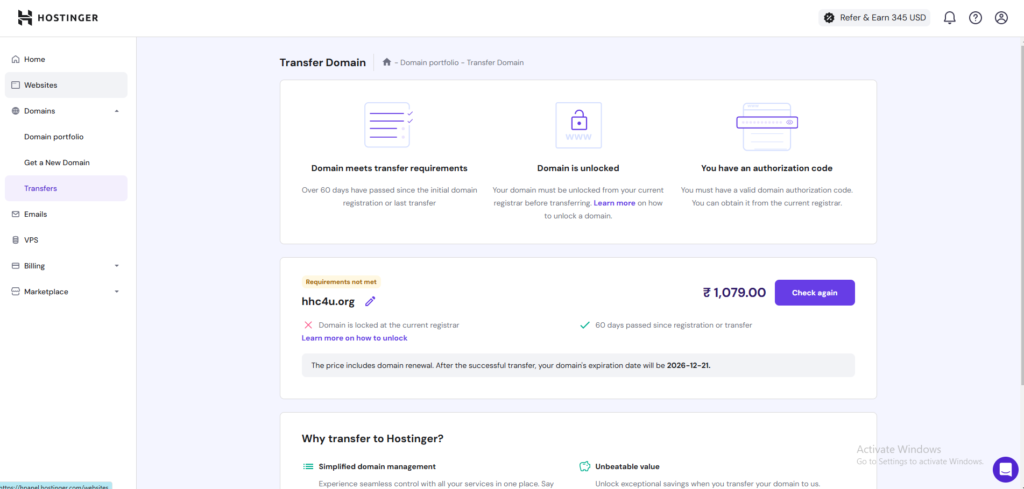1024x489 pixels.
Task: Collapse the Domains menu chevron
Action: 117,111
